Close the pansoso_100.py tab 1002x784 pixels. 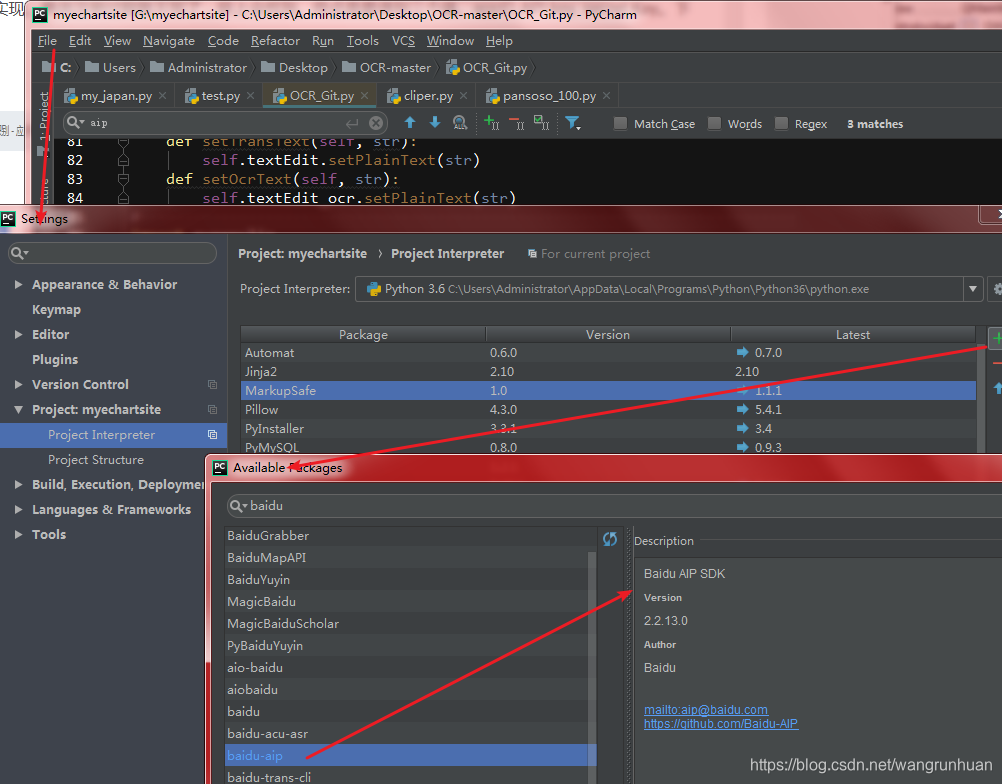point(606,96)
